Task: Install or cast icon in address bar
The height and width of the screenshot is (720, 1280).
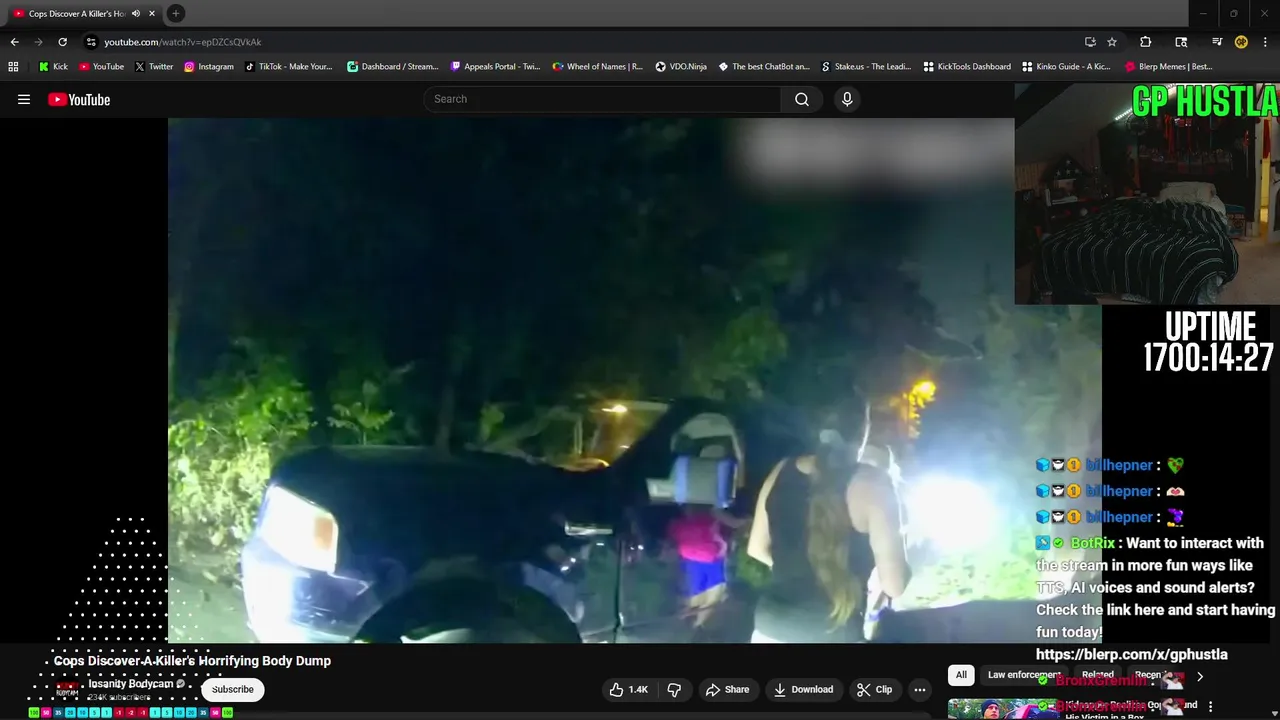Action: pos(1090,42)
